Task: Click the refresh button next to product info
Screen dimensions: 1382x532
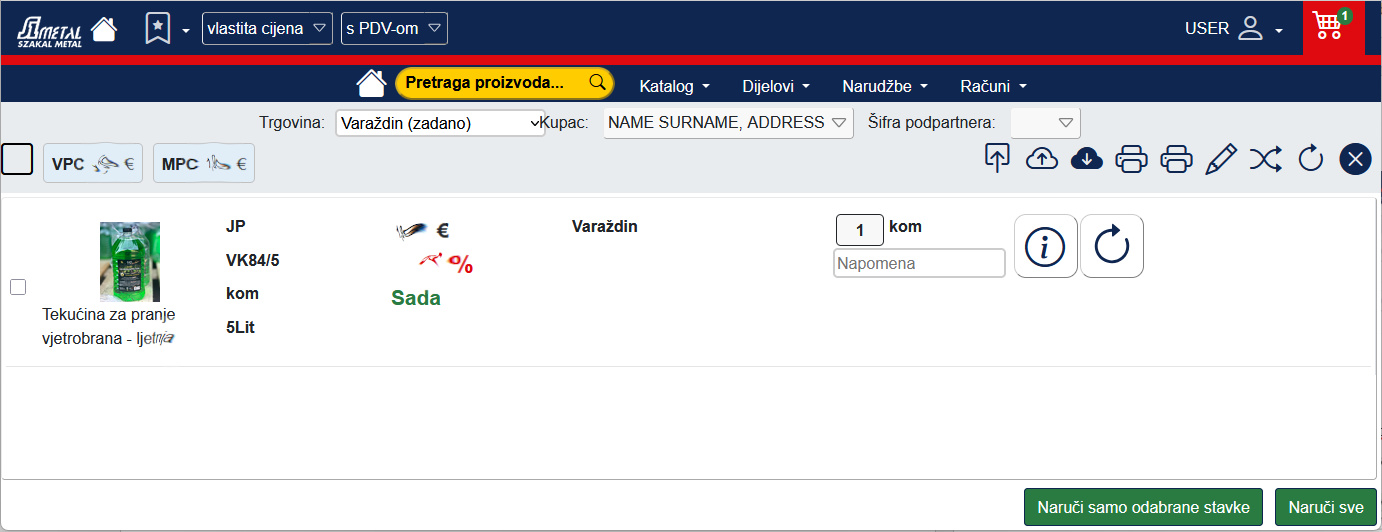Action: pos(1111,246)
